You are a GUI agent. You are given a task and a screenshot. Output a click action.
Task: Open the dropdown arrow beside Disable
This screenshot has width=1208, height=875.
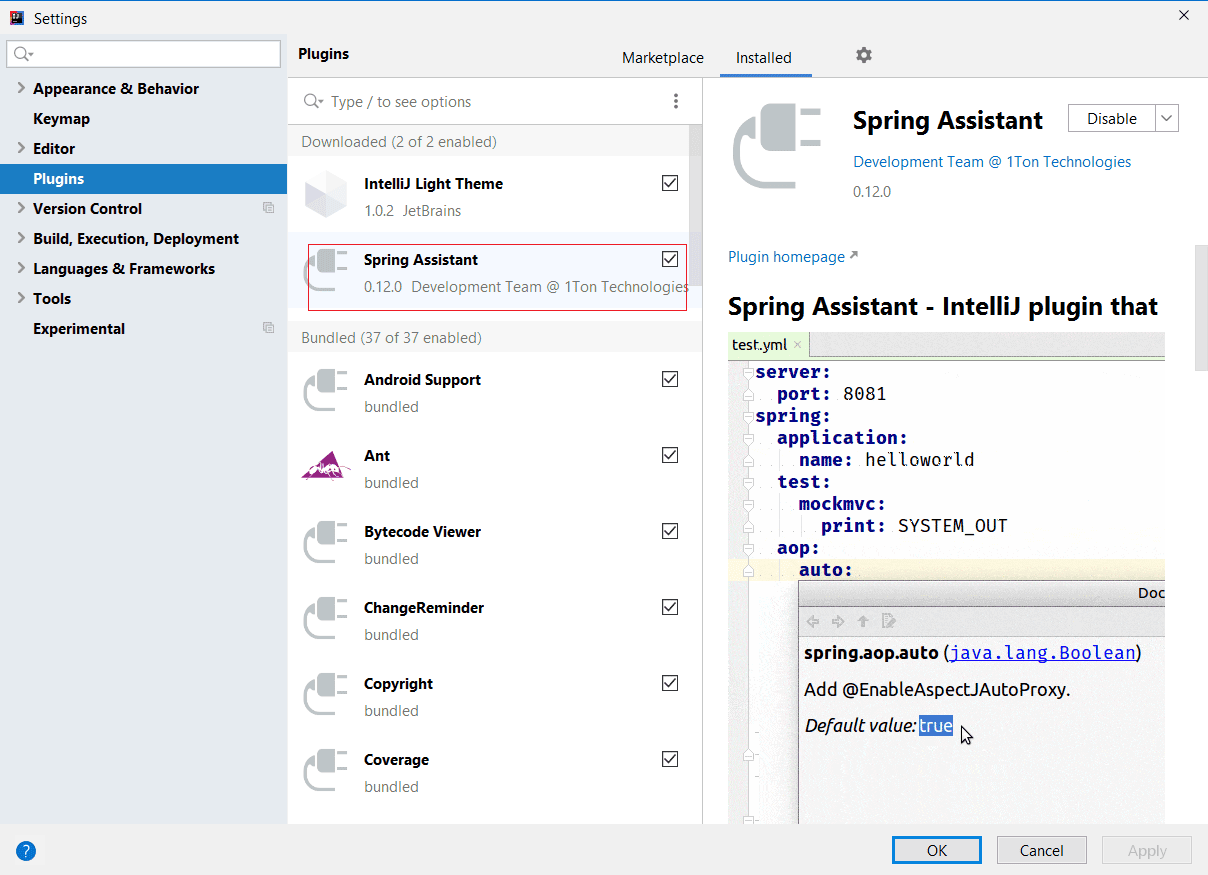(1167, 118)
